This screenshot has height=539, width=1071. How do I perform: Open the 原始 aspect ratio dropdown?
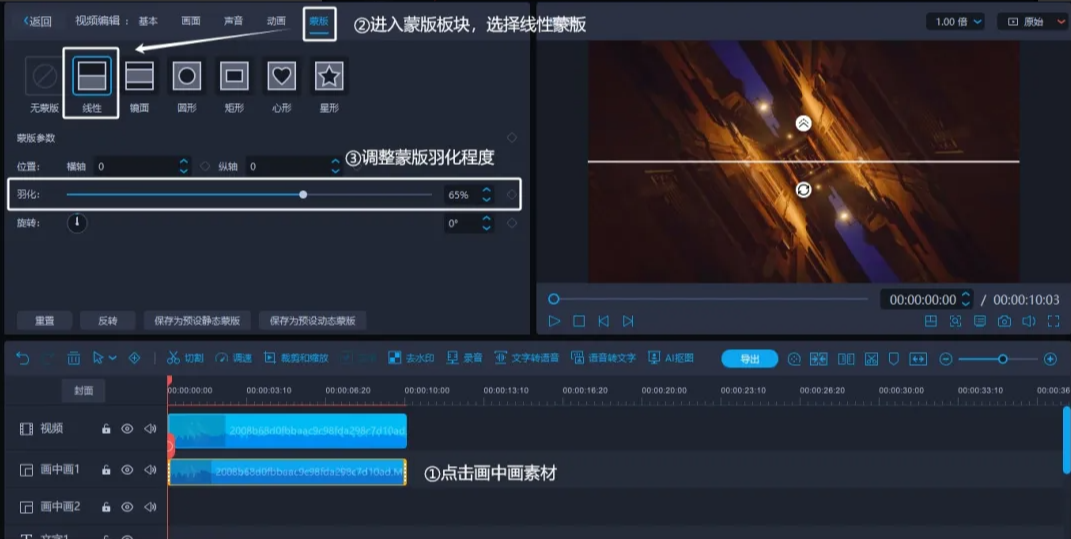[1033, 22]
